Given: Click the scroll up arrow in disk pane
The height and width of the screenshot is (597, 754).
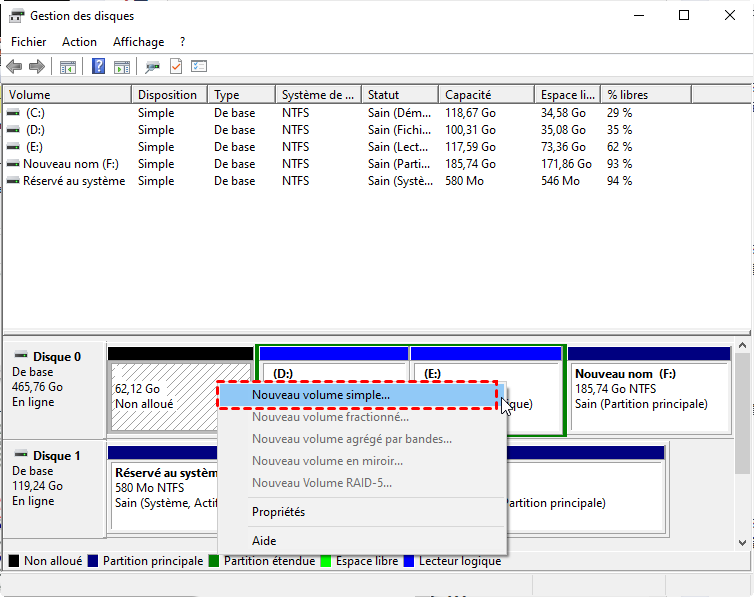Looking at the screenshot, I should [742, 346].
